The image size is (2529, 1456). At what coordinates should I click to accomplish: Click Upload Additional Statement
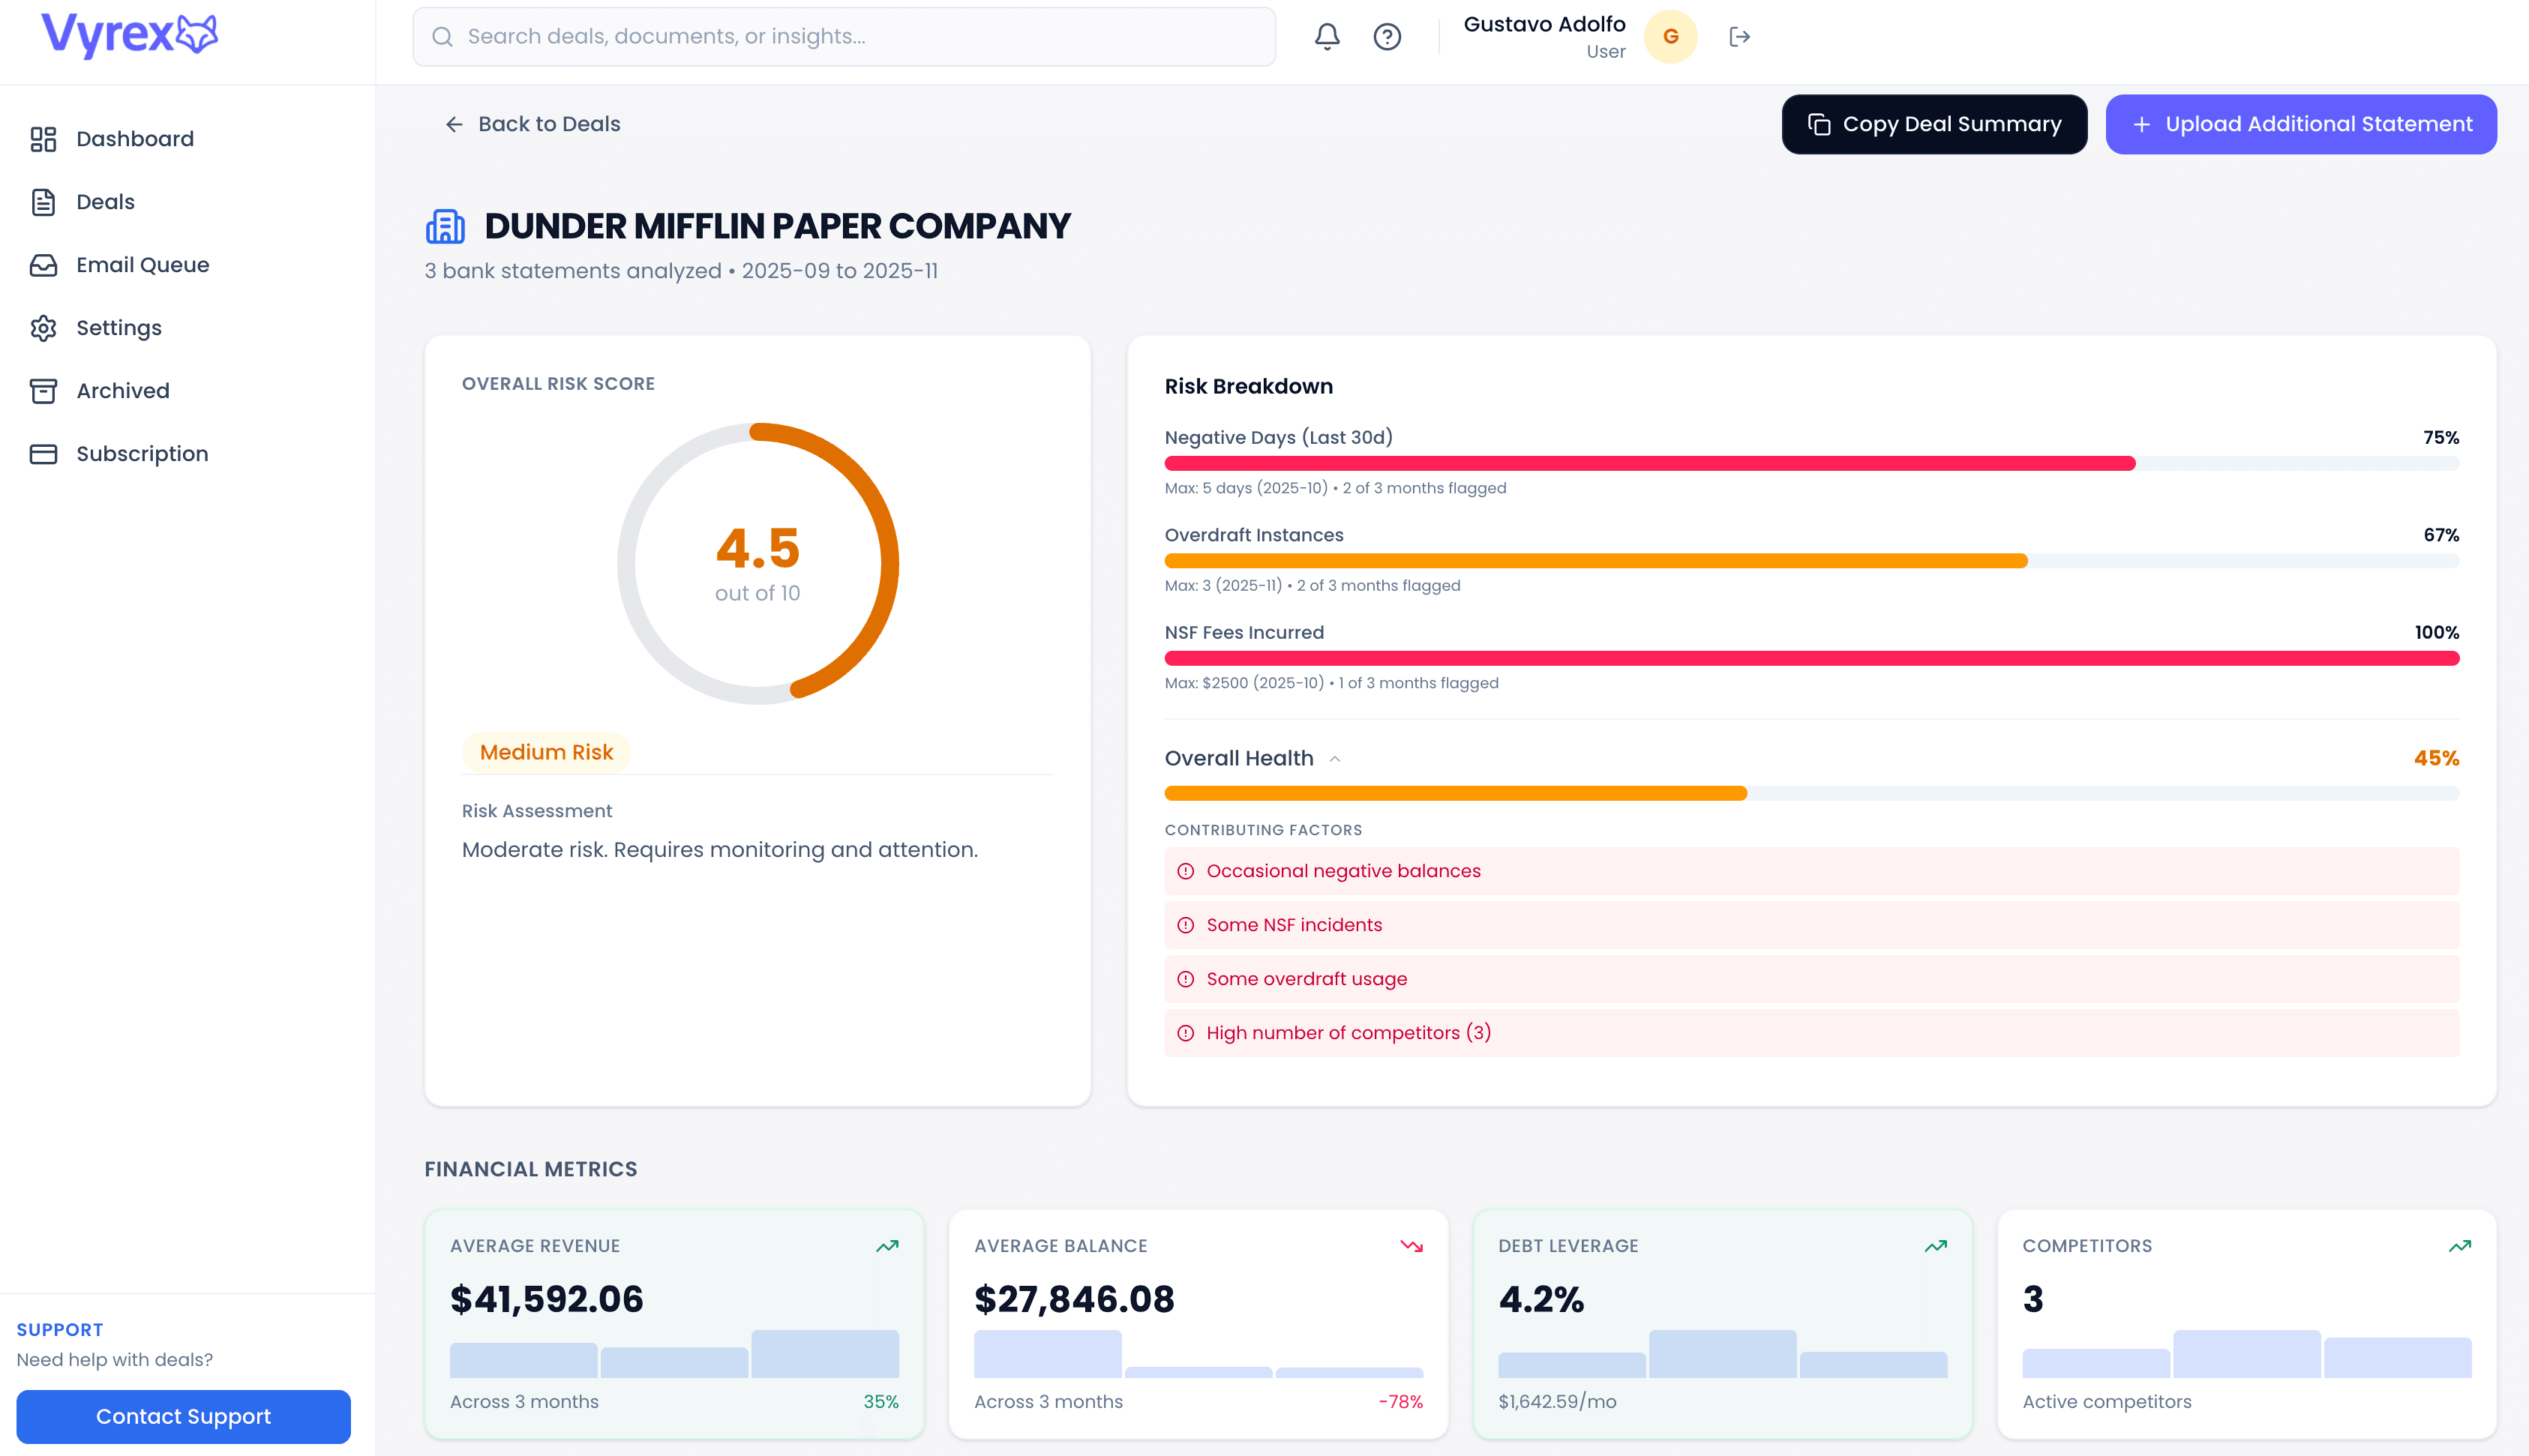coord(2300,124)
